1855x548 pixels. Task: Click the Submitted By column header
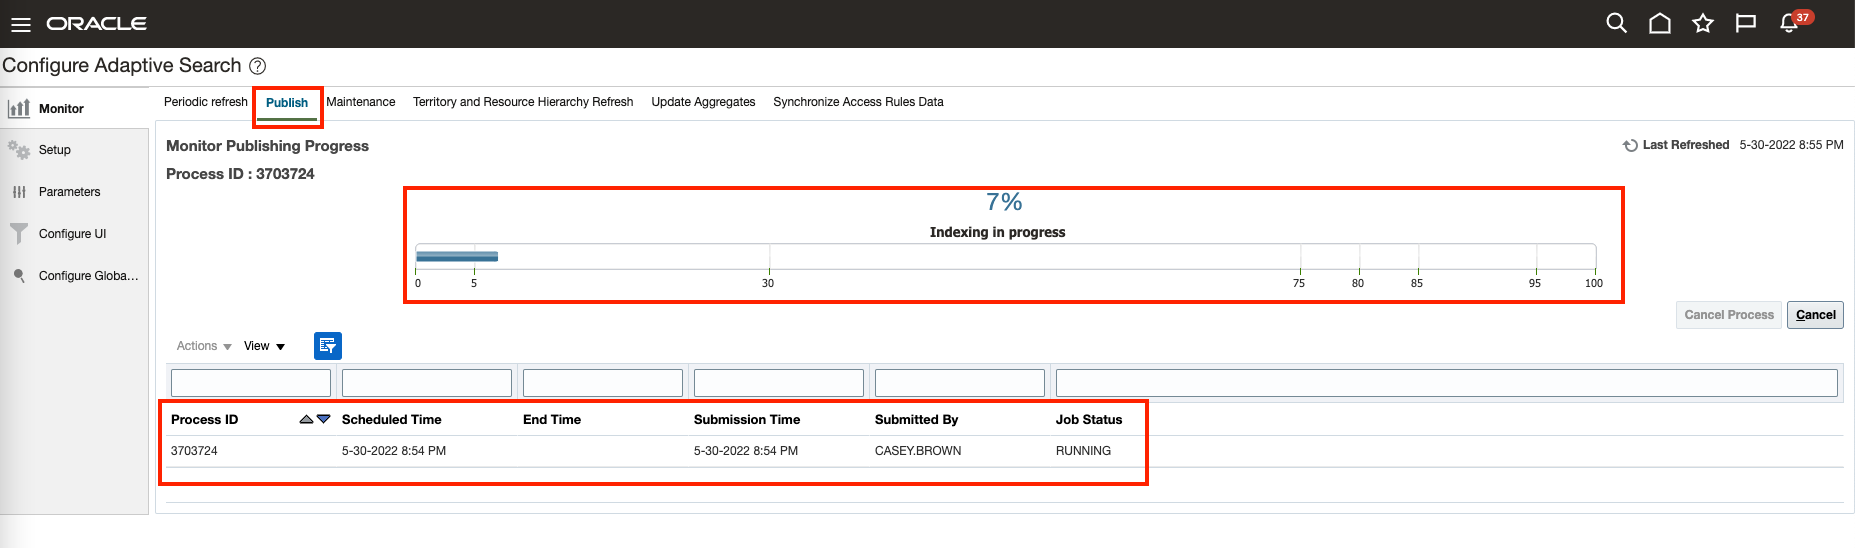point(916,420)
